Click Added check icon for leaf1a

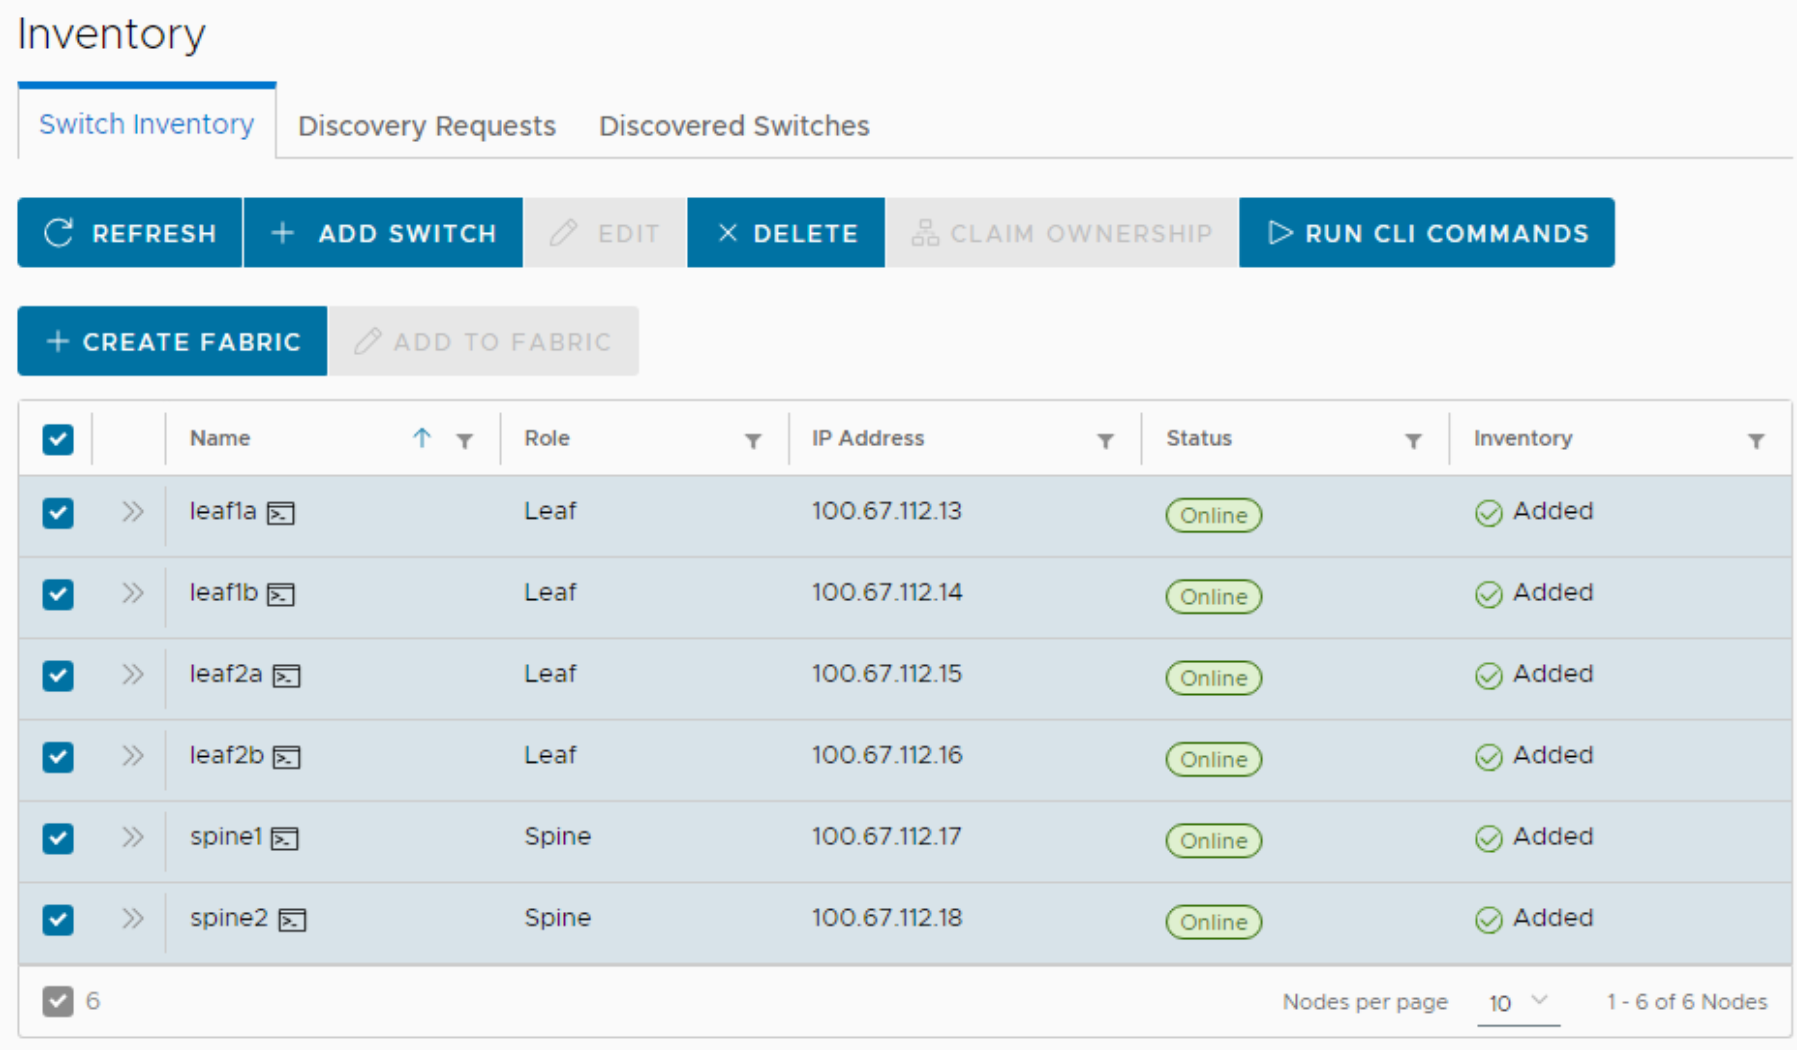pos(1488,514)
